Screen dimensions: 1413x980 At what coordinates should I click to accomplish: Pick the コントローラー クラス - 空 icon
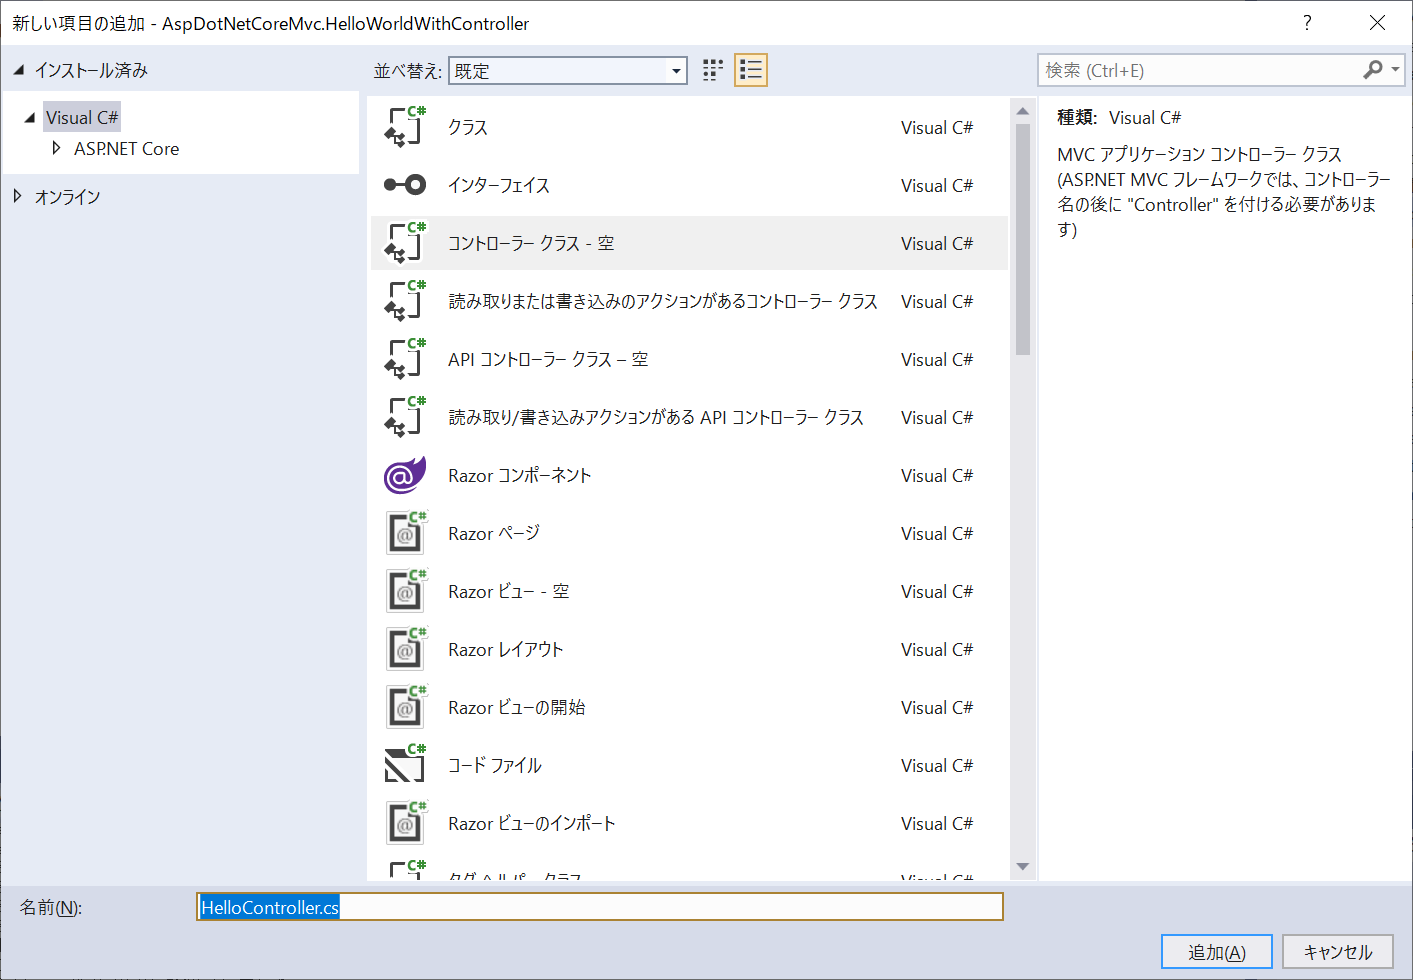(405, 243)
